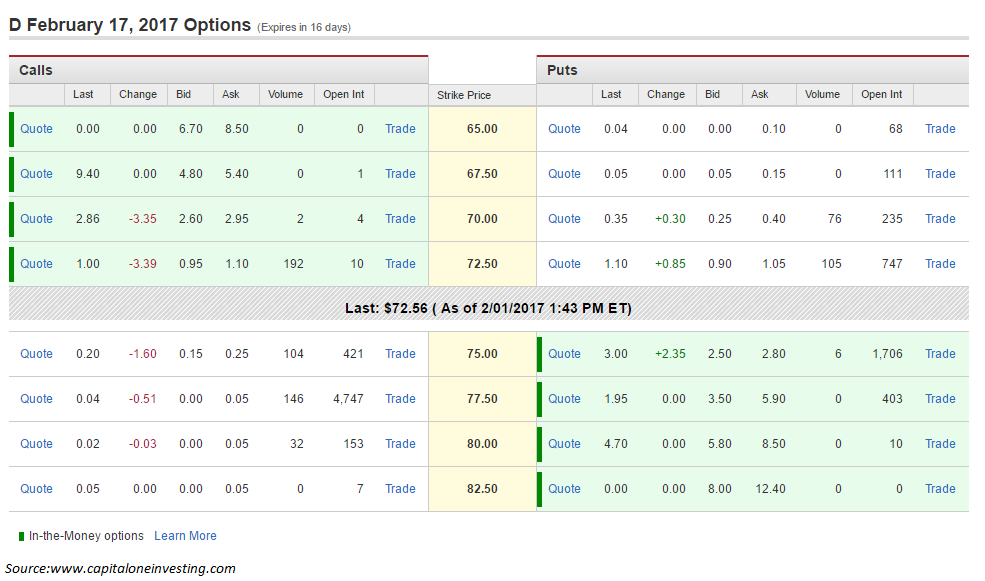Click Trade link for 72.50 strike put

(x=940, y=264)
